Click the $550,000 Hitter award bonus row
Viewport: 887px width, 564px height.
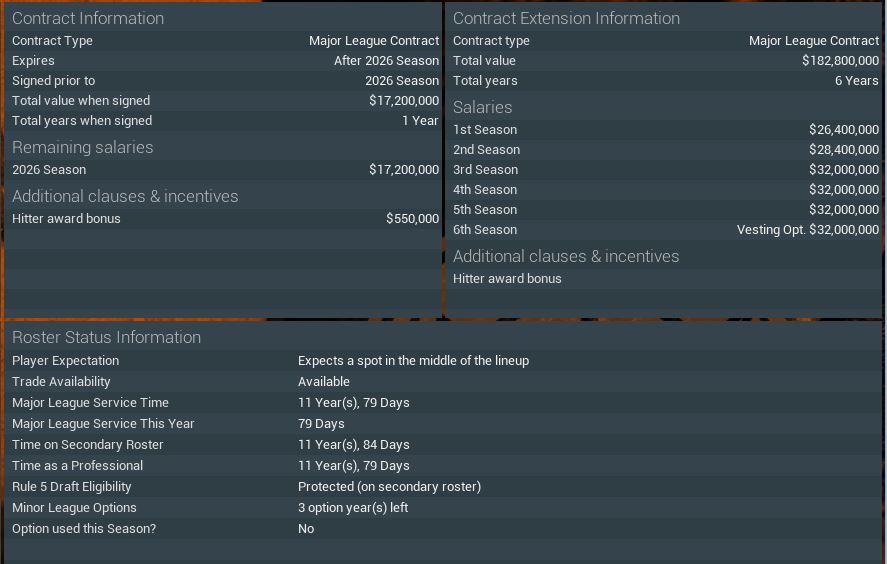click(225, 219)
